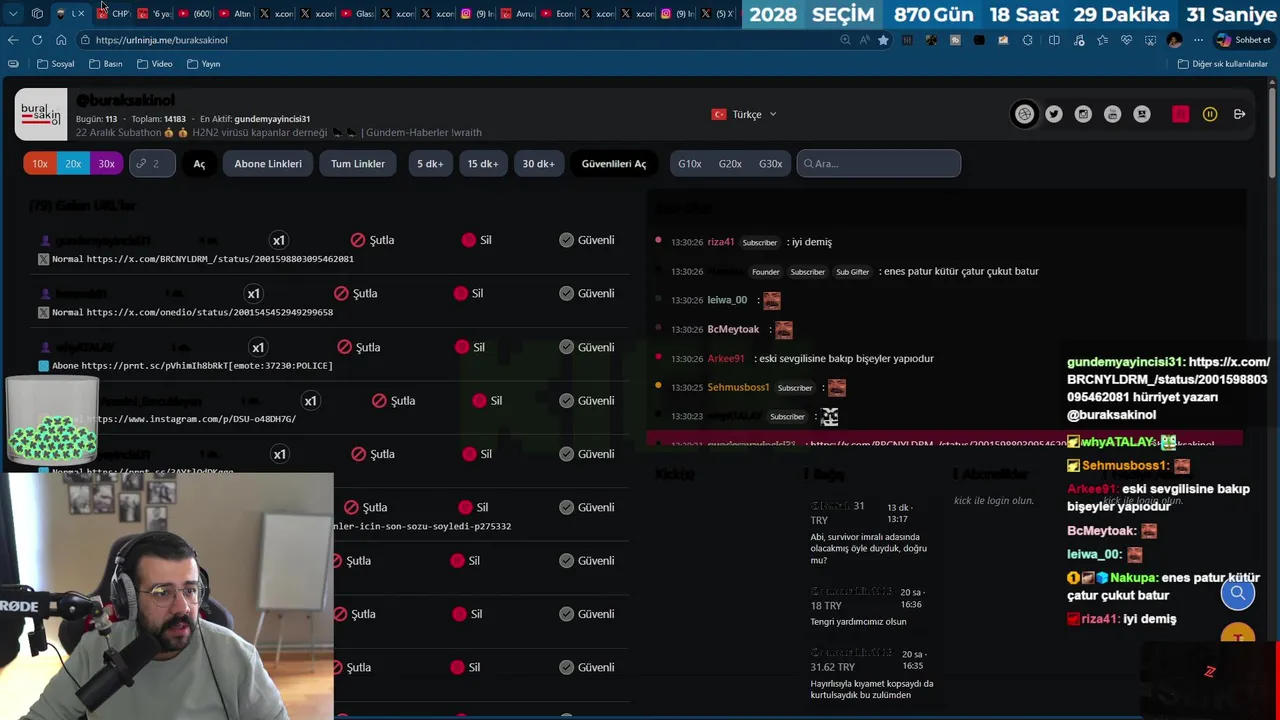Mark the onedio URL row as Güvenli

click(587, 293)
